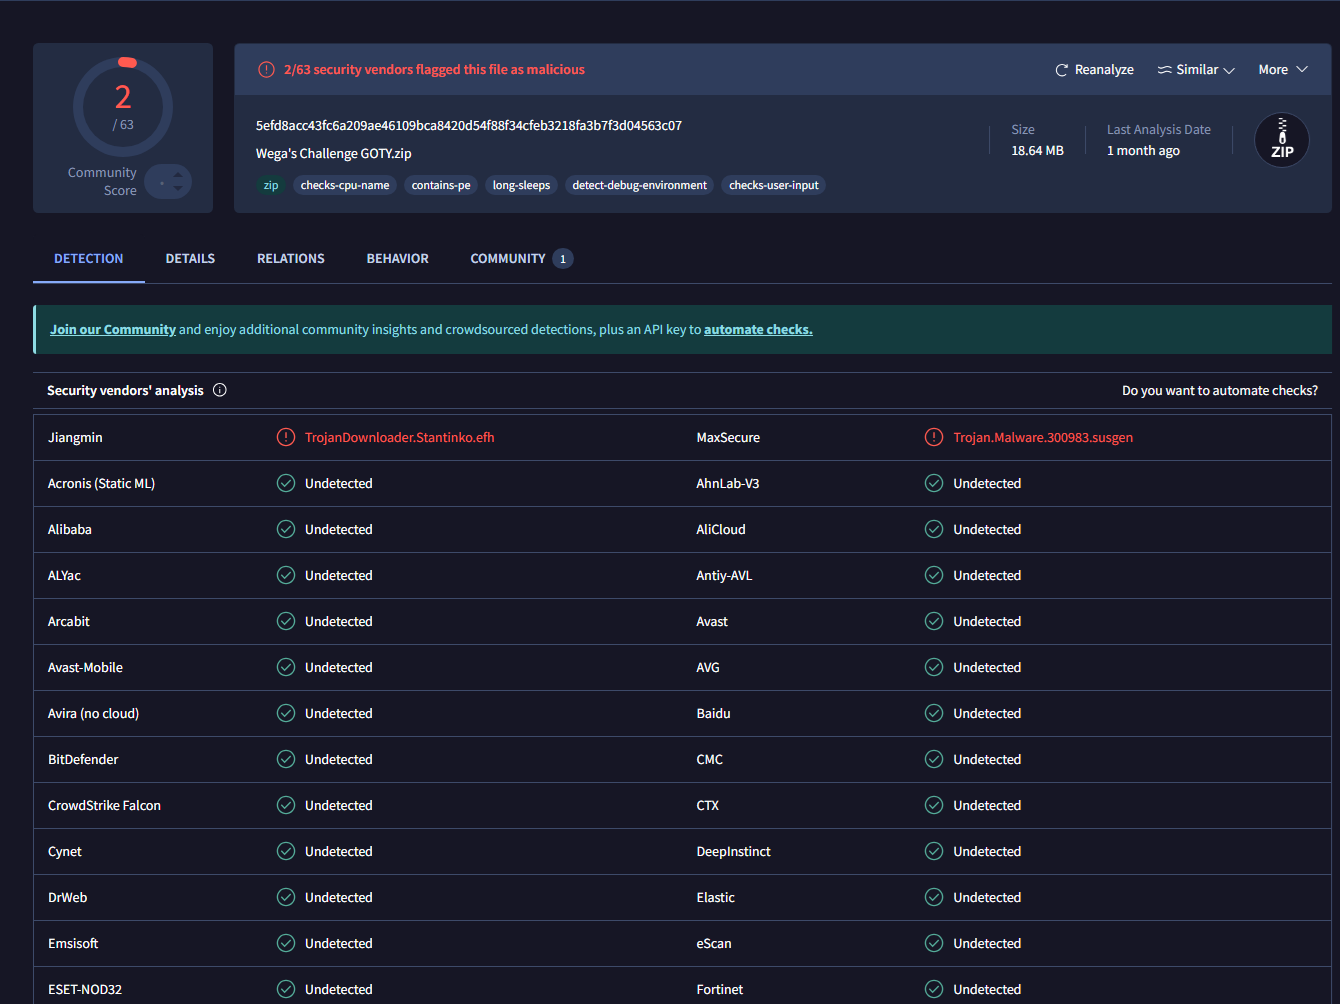Click the 'Jiangmin' vendor name
1340x1004 pixels.
coord(75,437)
